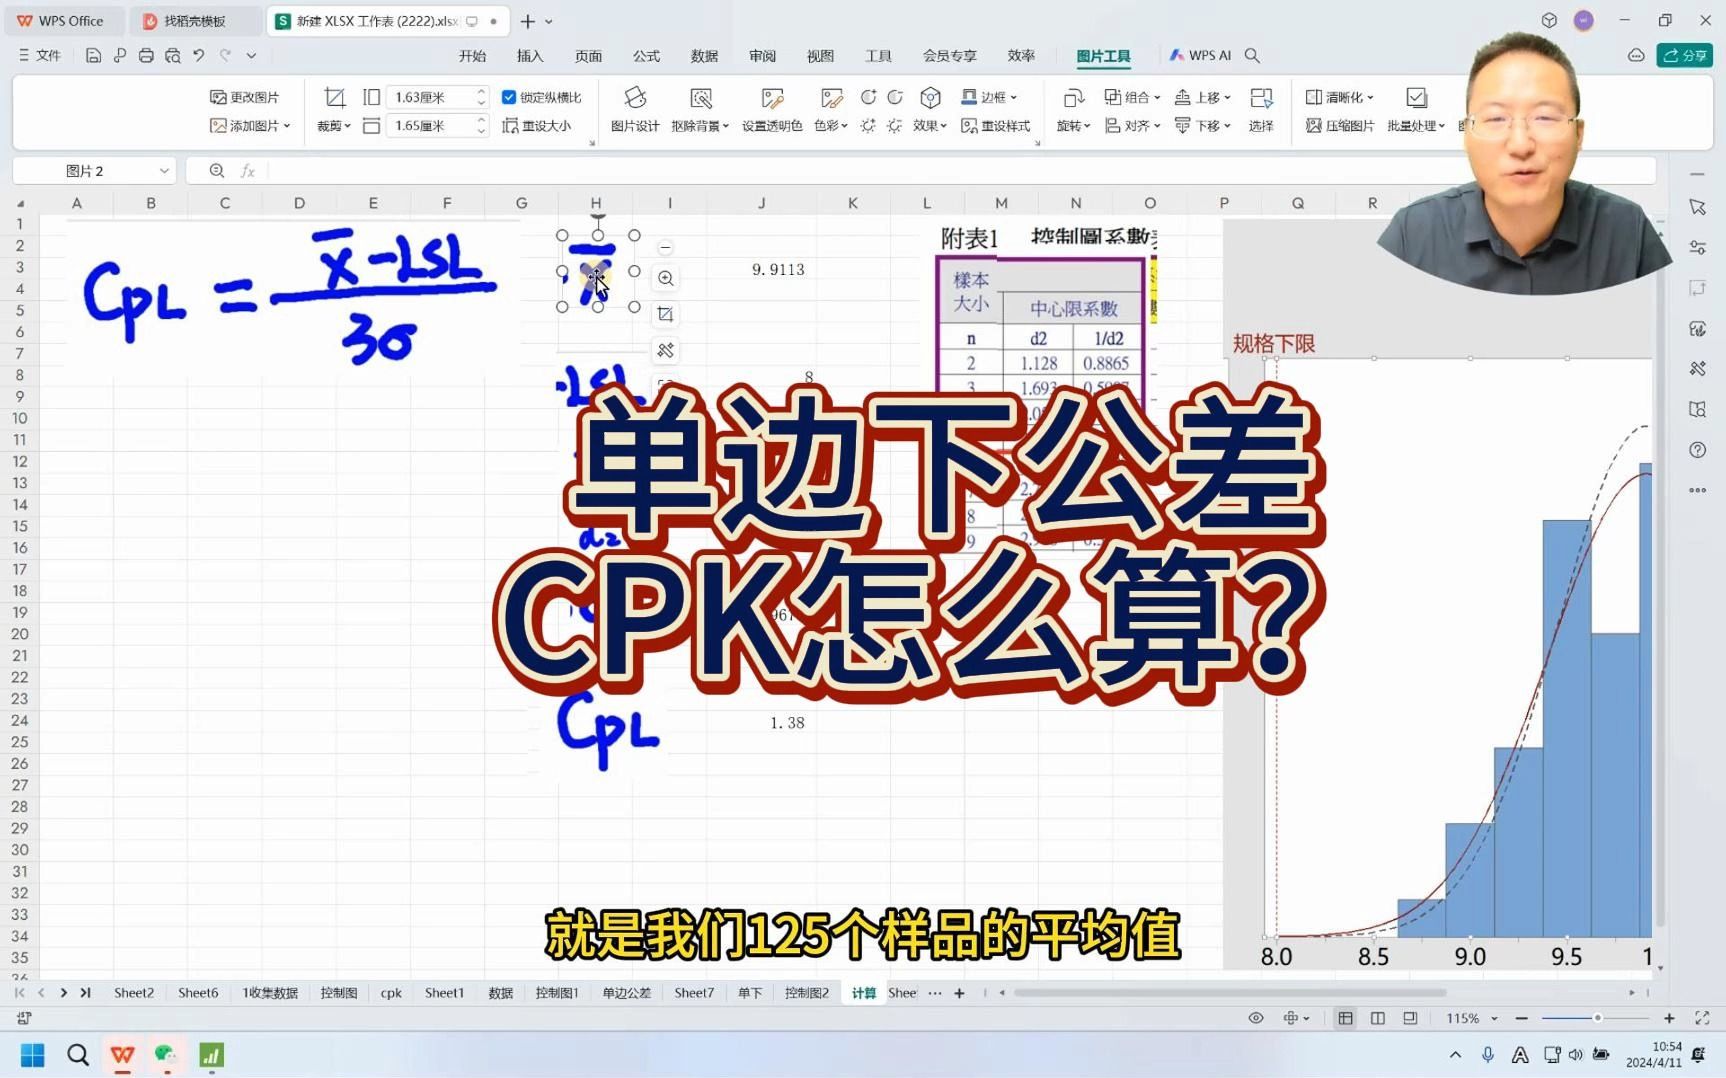
Task: Click Help question icon in right sidebar
Action: pyautogui.click(x=1697, y=450)
